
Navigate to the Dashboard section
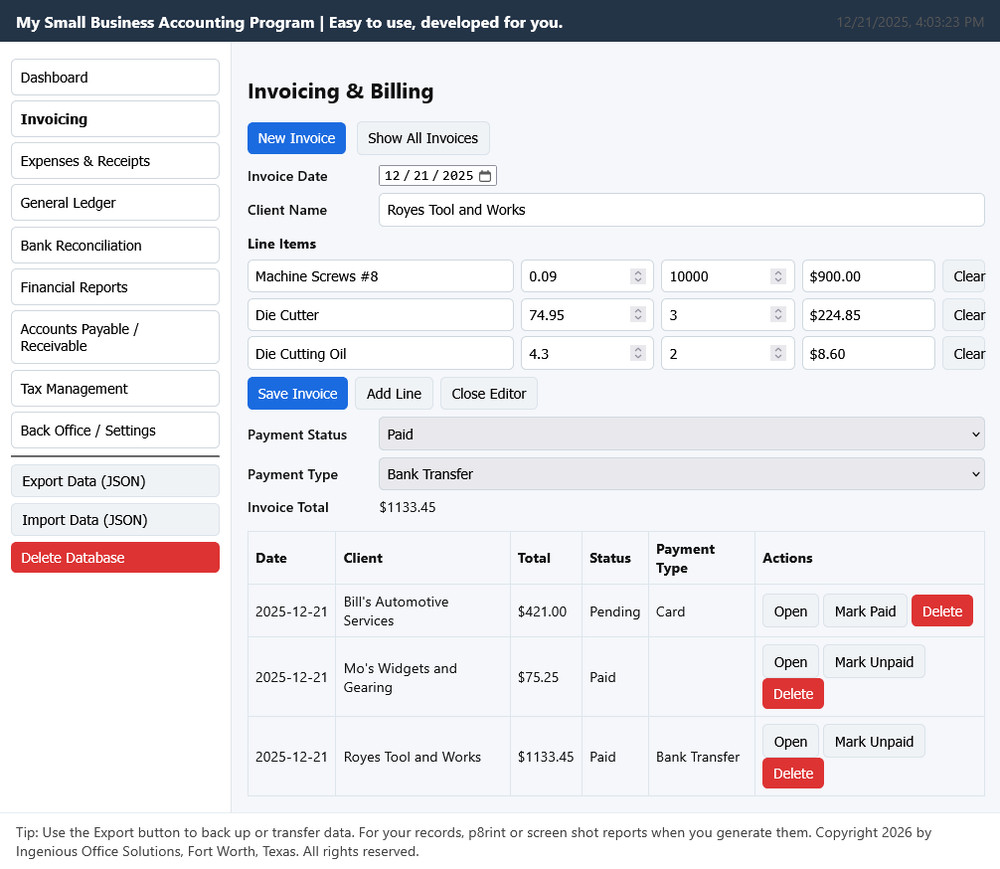pyautogui.click(x=114, y=77)
